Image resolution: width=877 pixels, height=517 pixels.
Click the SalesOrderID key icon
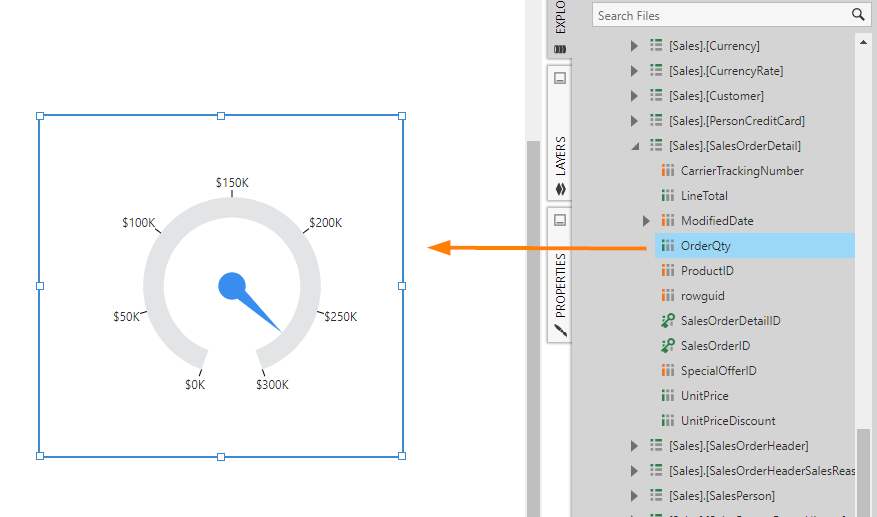(x=668, y=346)
